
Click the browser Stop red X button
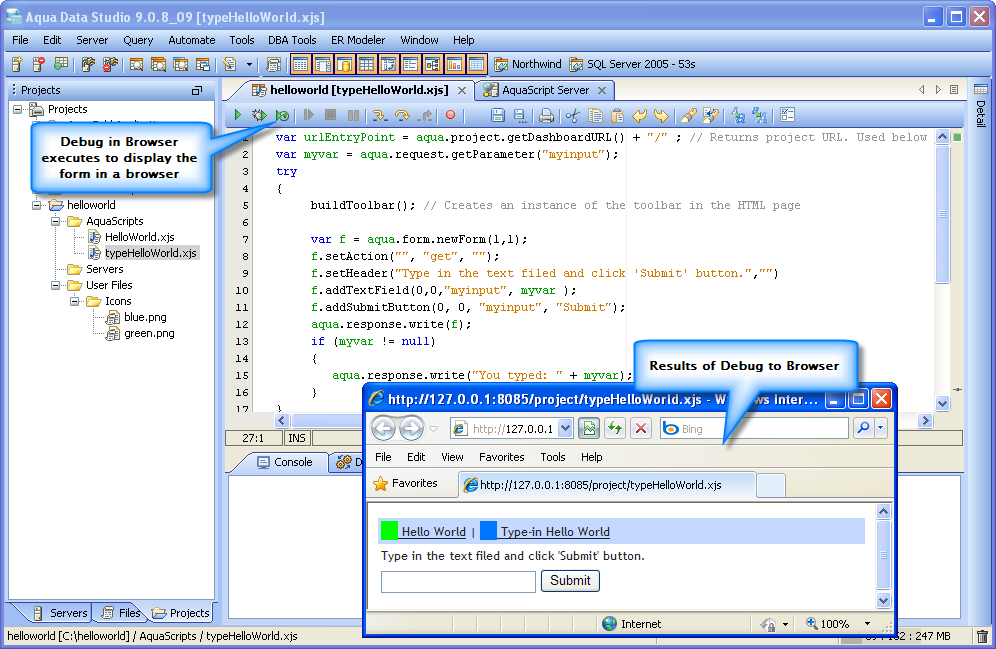[641, 429]
